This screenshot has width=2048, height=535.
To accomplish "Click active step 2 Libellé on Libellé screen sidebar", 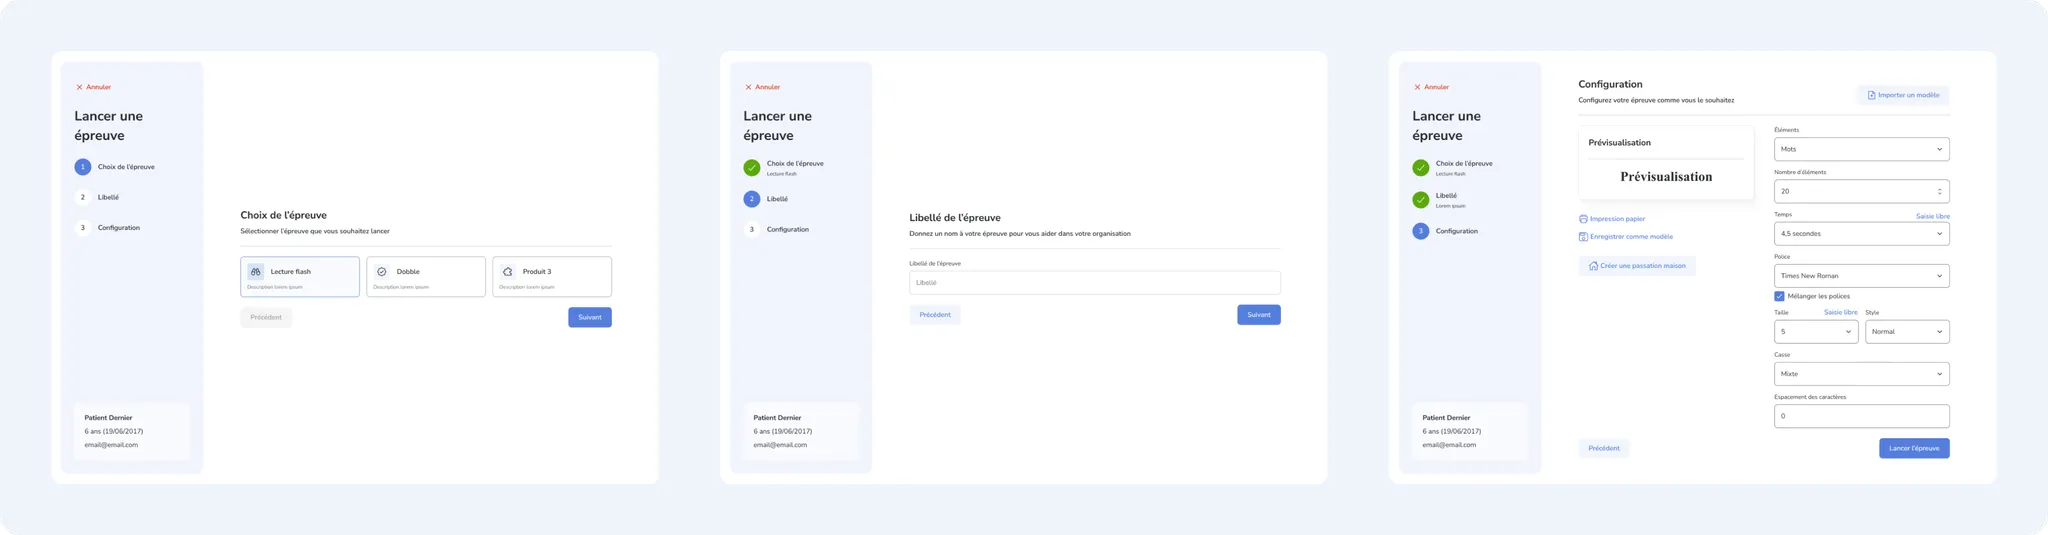I will click(x=766, y=199).
